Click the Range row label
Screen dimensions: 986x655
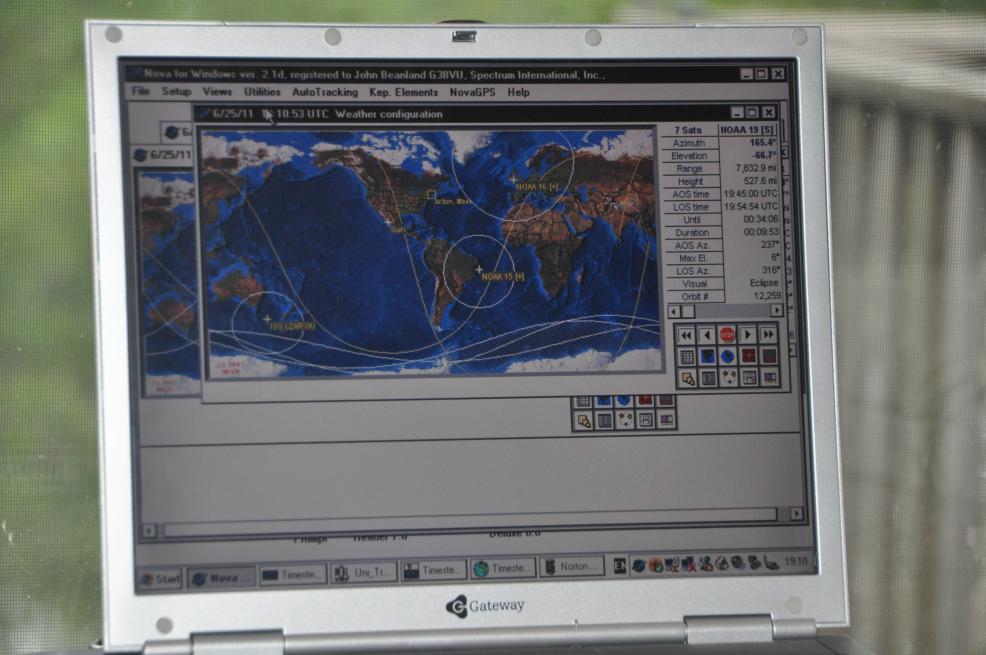click(690, 169)
